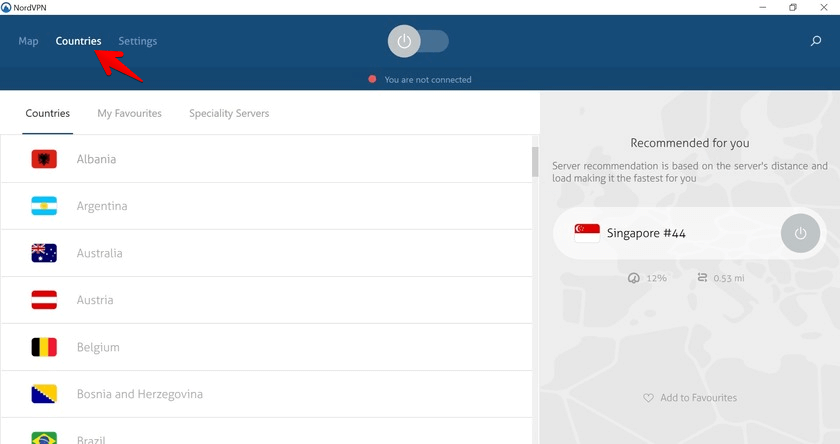Viewport: 840px width, 444px height.
Task: Click the NordVPN logo in title bar
Action: pos(6,7)
